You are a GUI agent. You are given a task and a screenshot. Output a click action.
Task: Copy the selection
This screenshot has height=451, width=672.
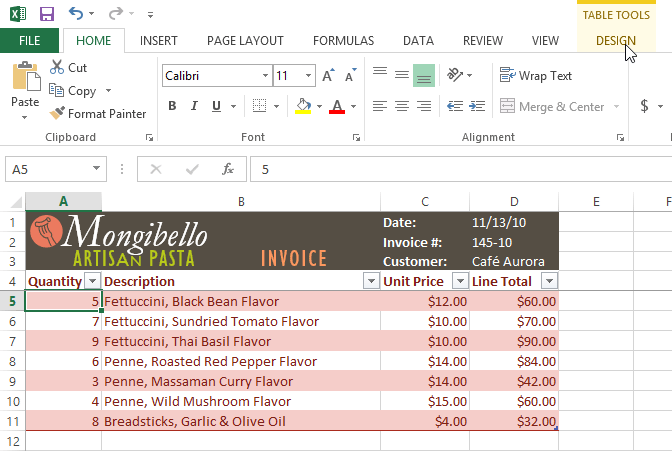73,90
